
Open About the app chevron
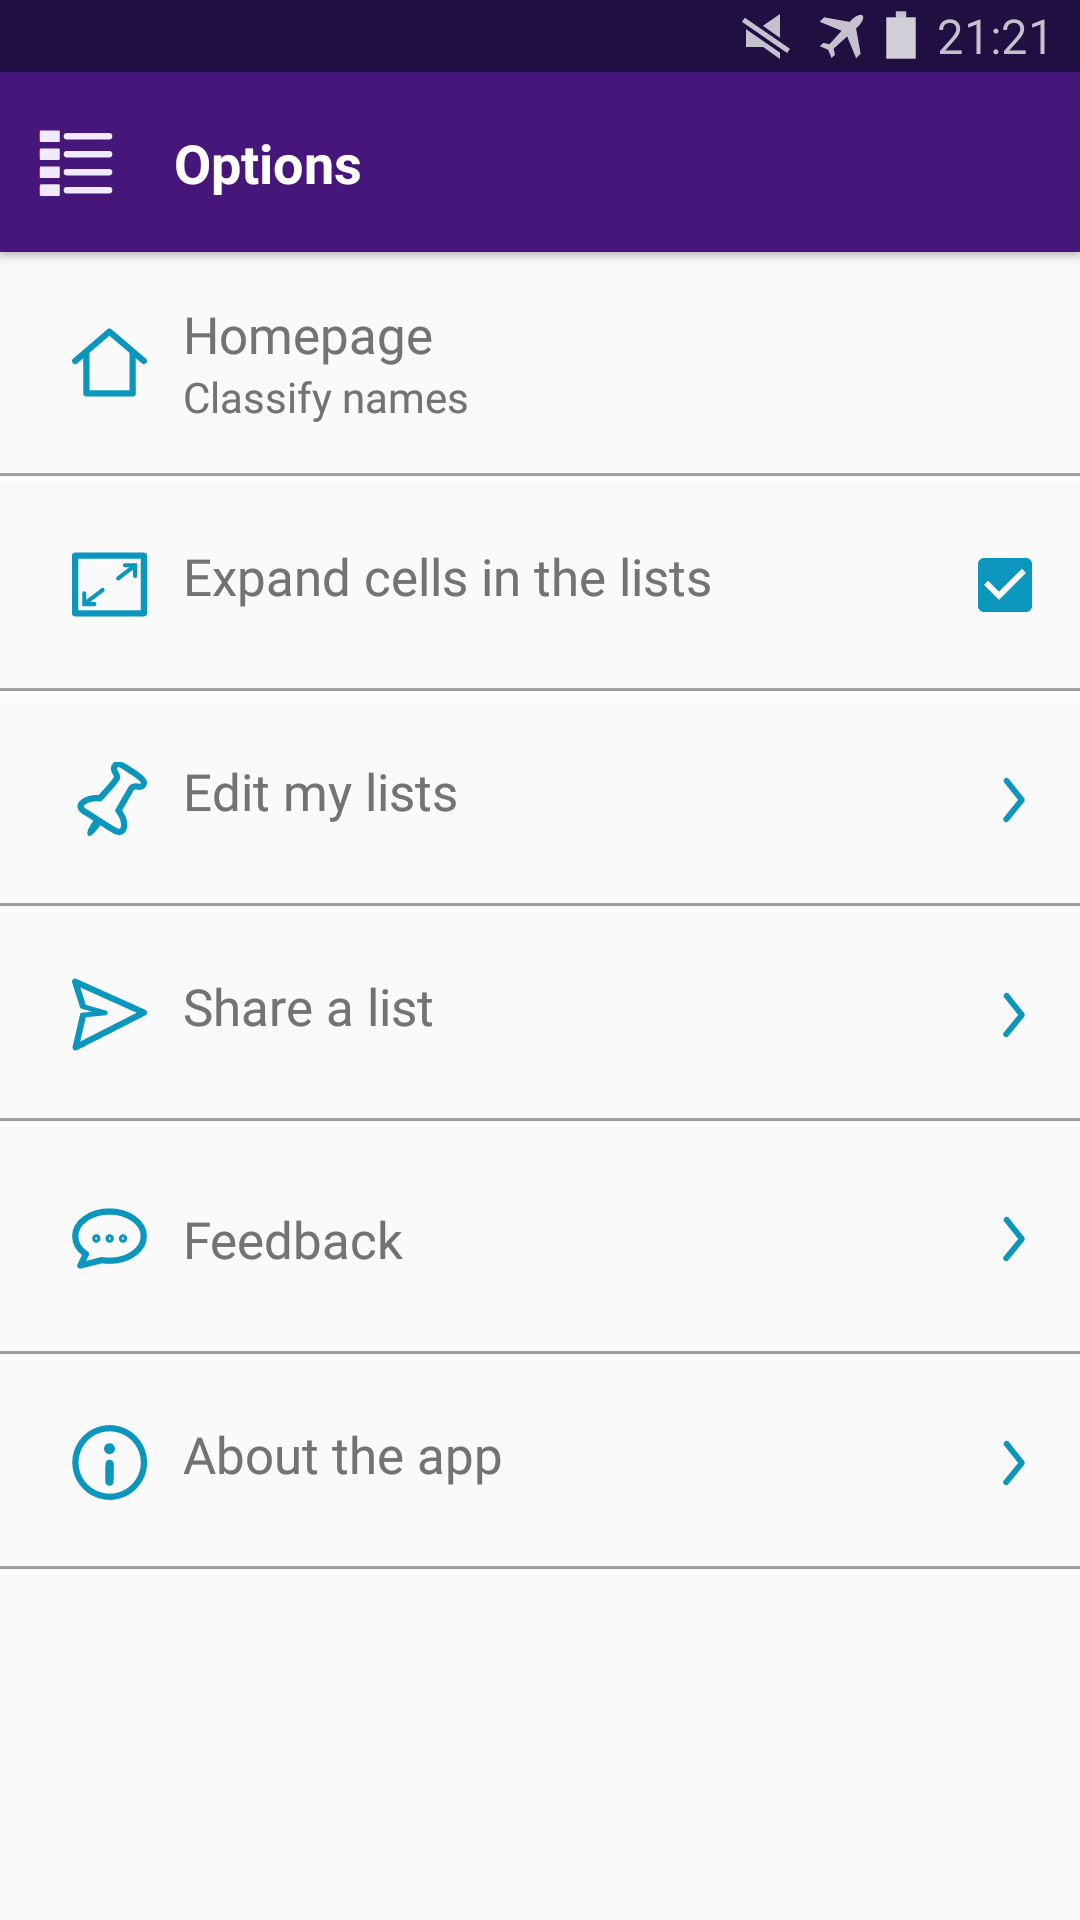click(x=1013, y=1463)
